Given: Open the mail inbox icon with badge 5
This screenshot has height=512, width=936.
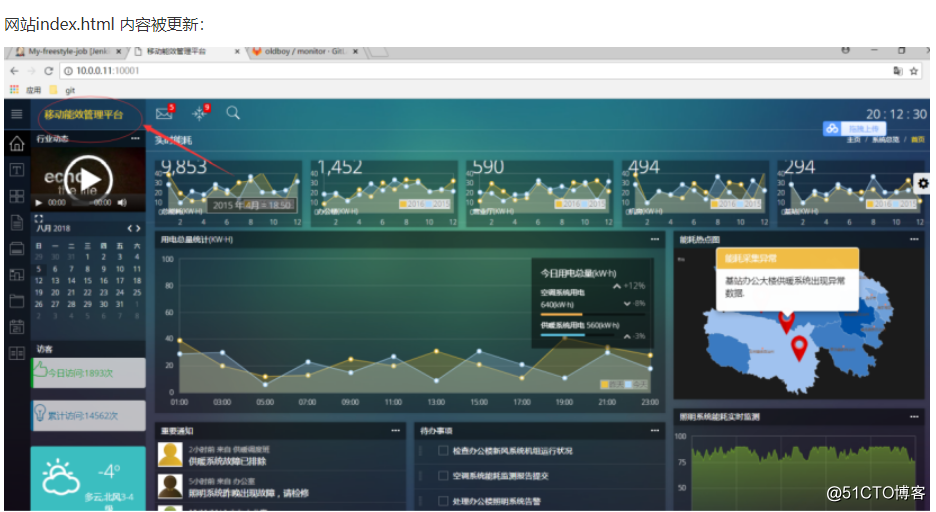Looking at the screenshot, I should [164, 113].
